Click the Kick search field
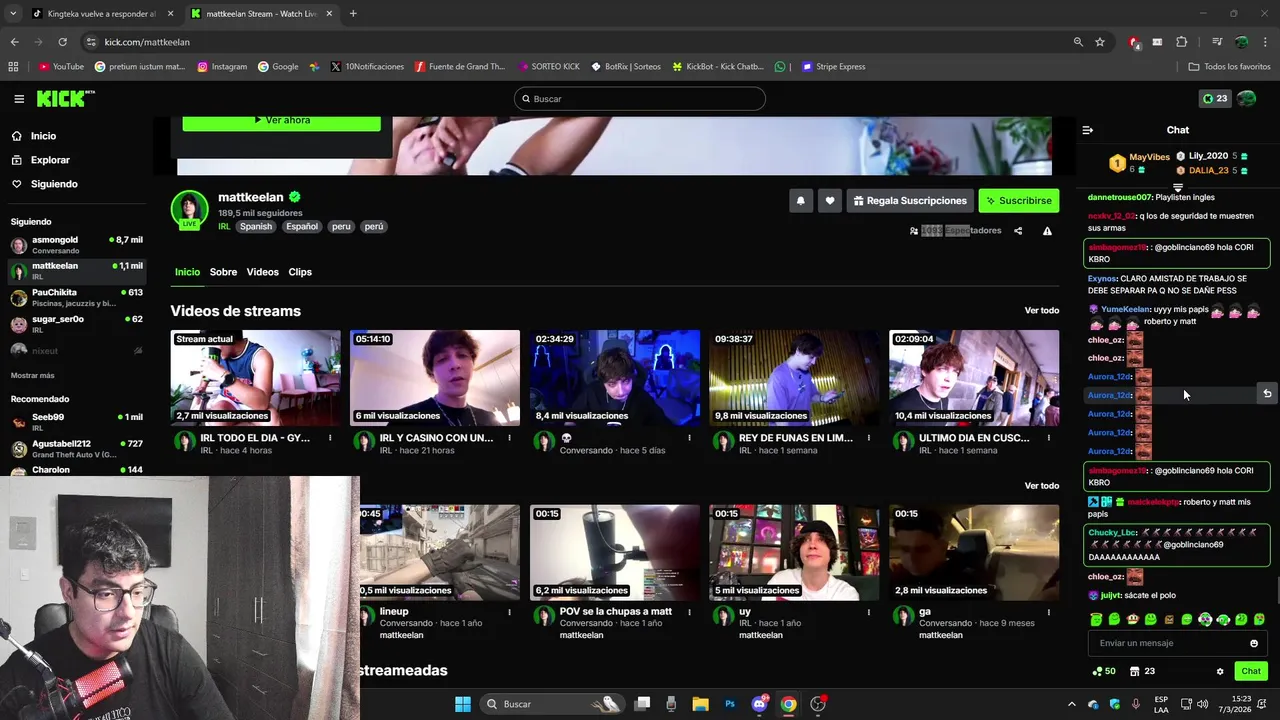This screenshot has width=1280, height=720. click(x=640, y=99)
